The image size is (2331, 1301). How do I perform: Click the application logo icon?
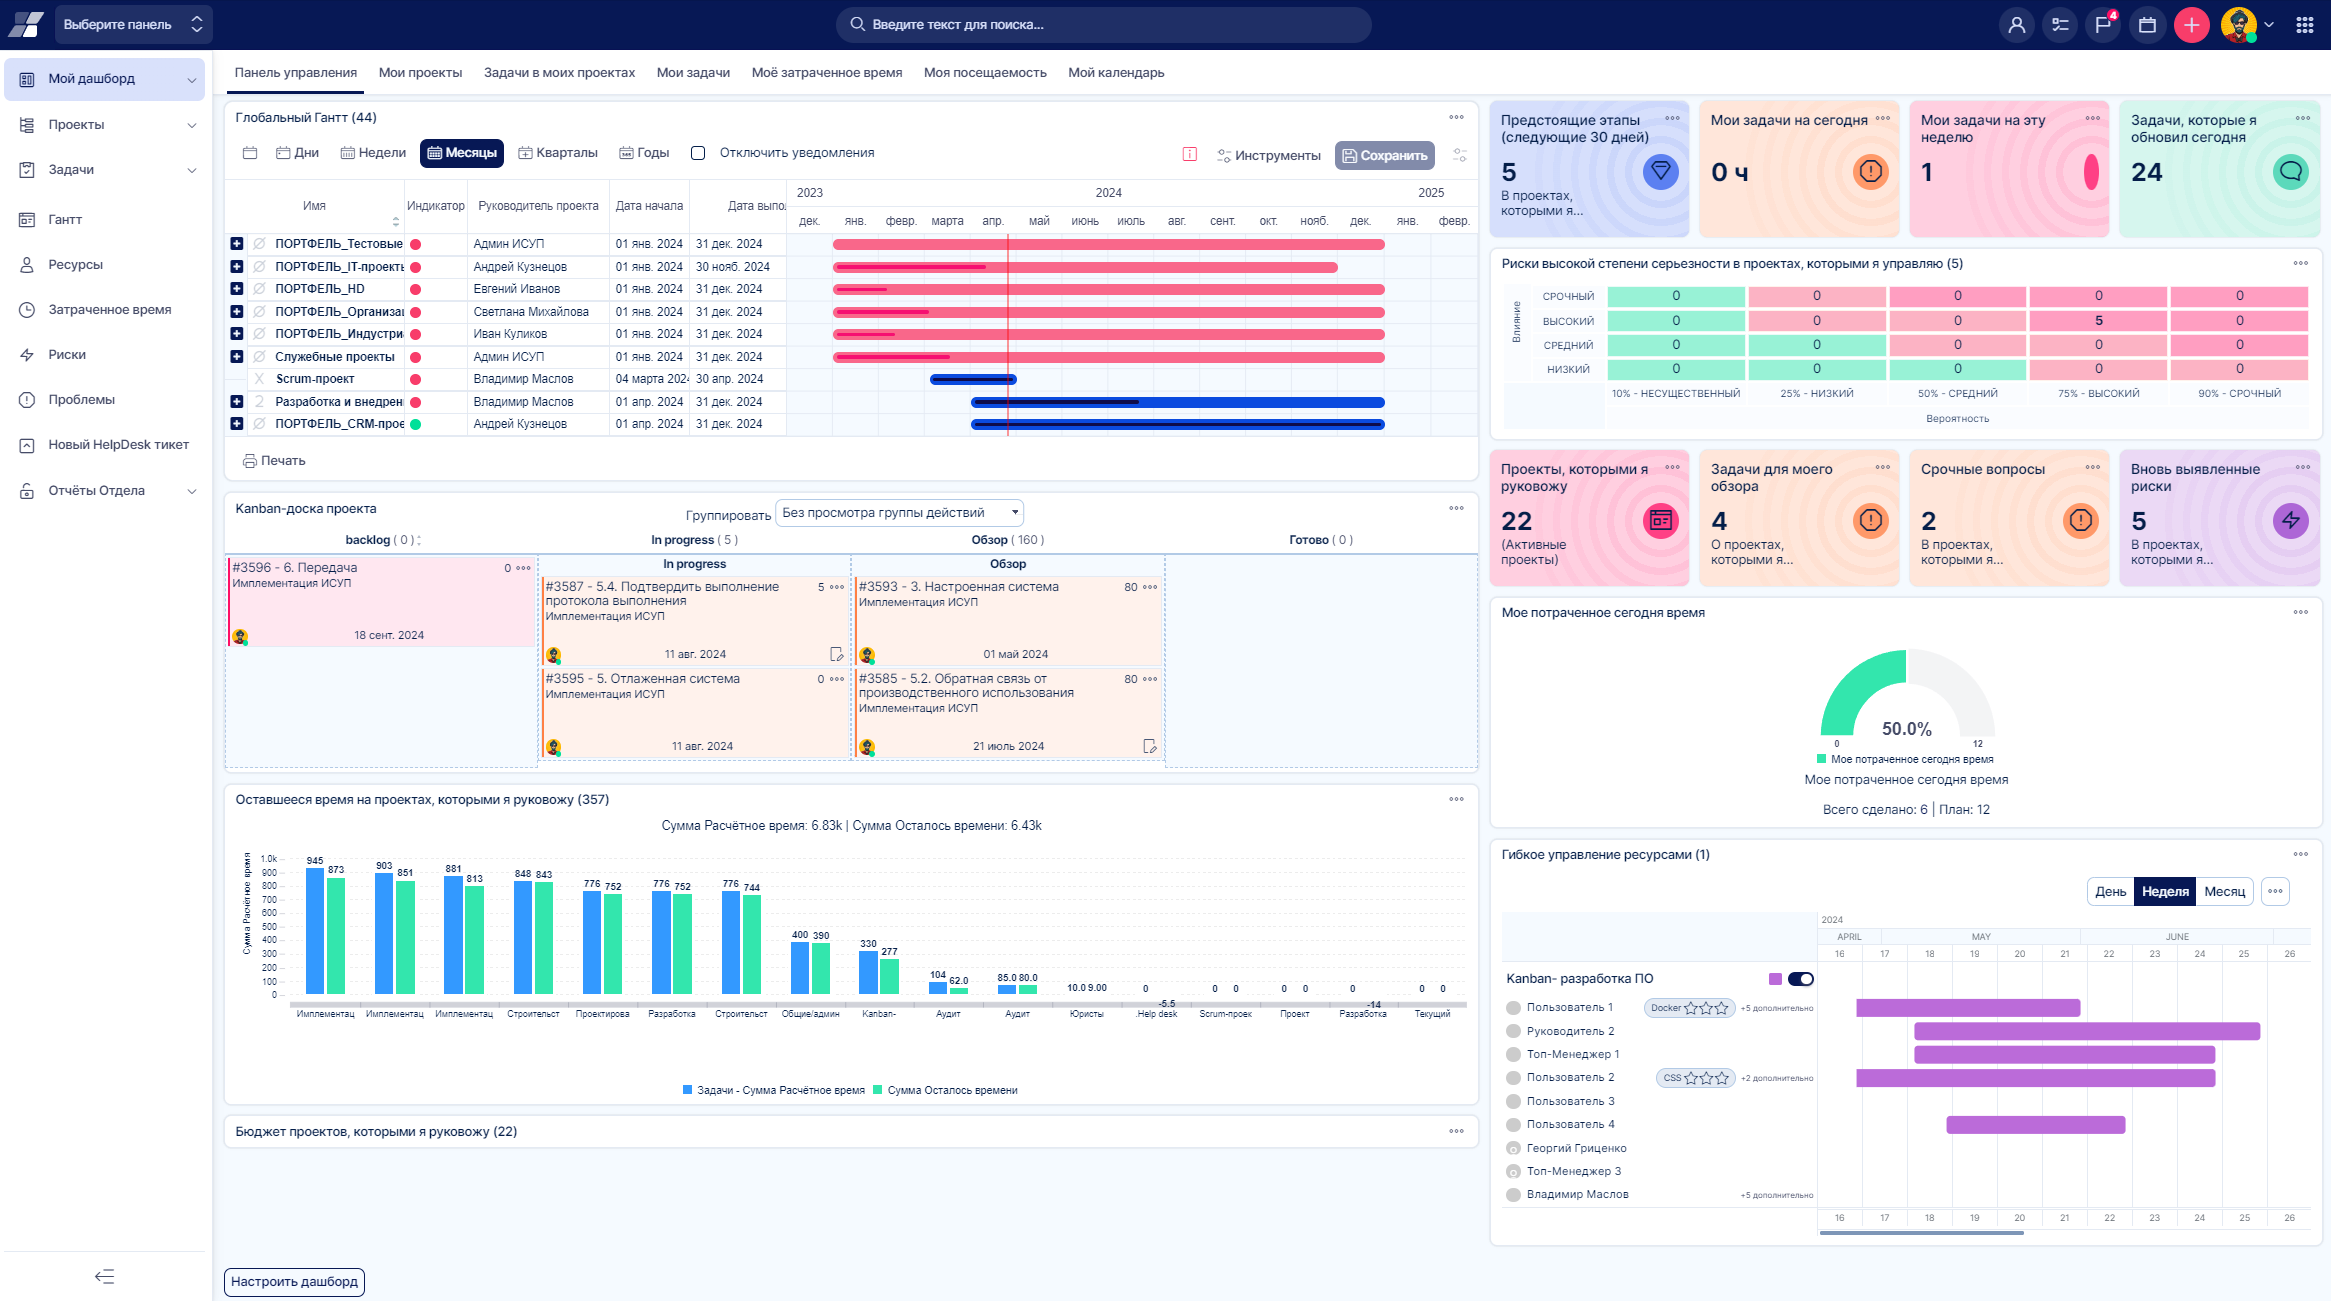coord(25,24)
